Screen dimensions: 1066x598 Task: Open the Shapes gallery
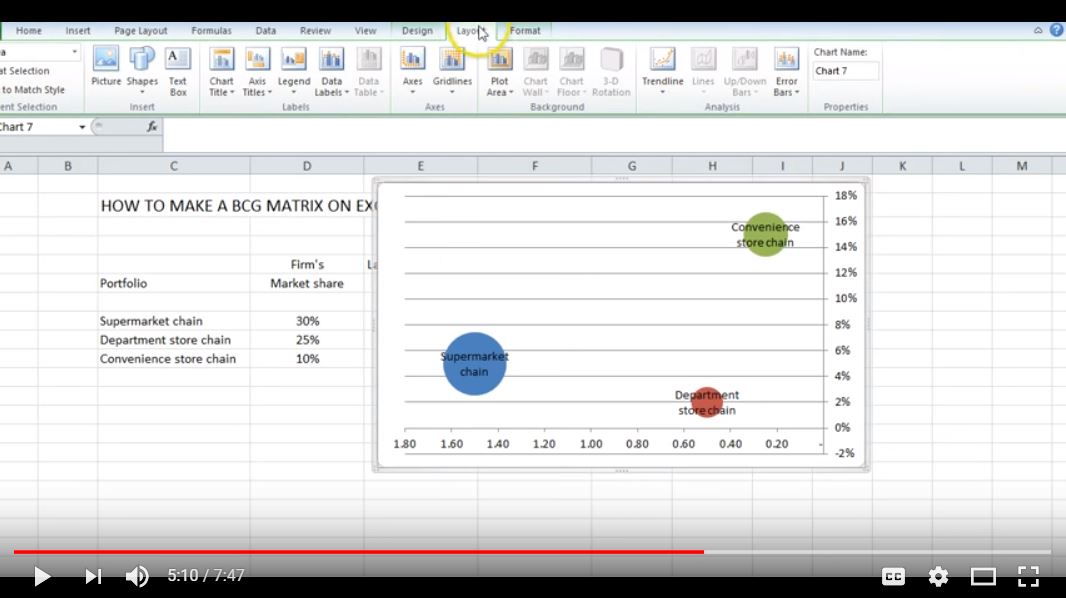[x=143, y=68]
